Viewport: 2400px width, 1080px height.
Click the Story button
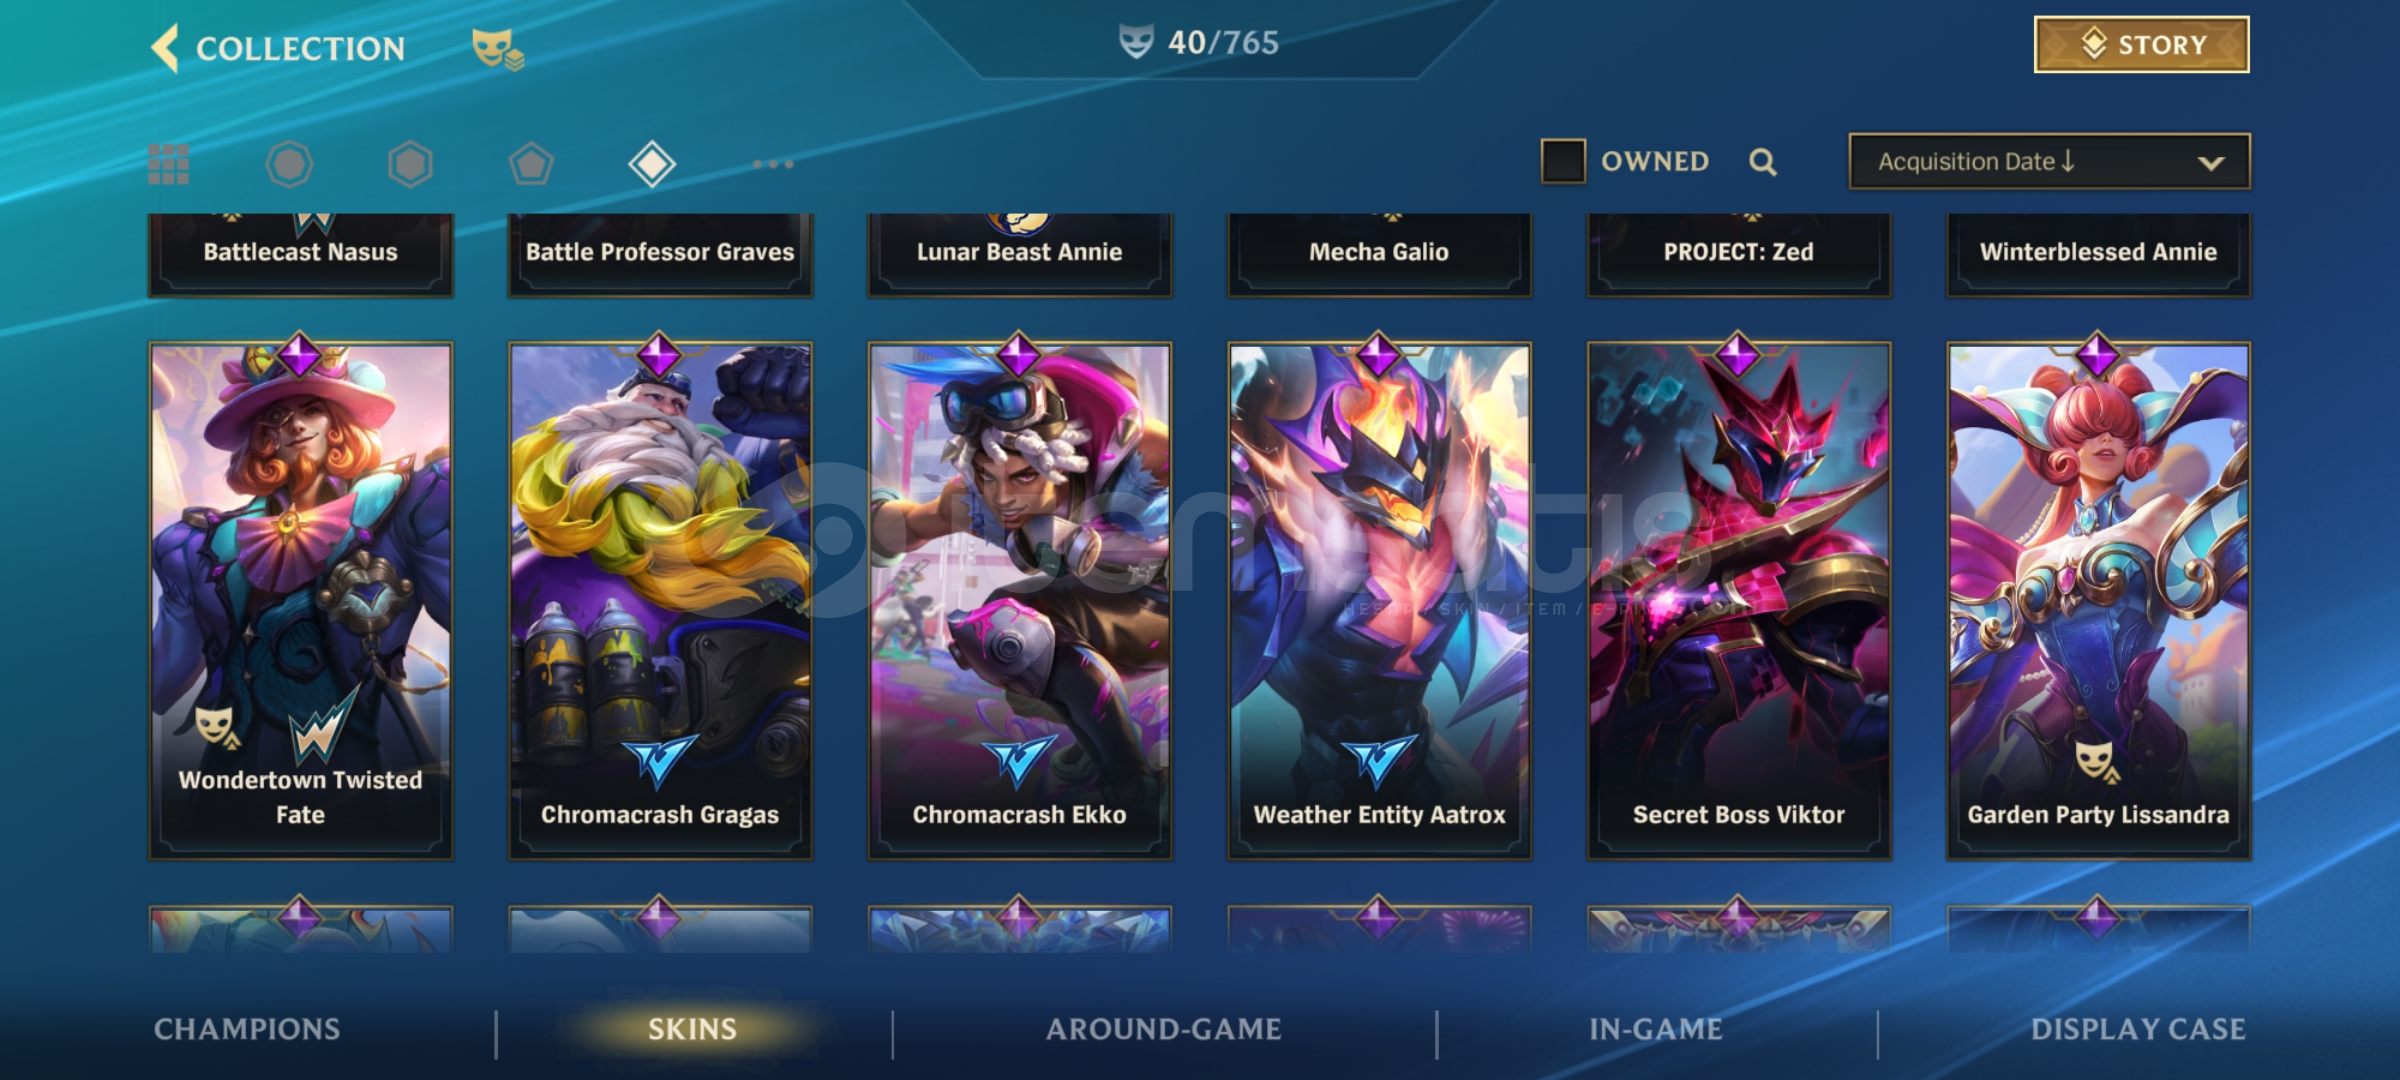[x=2142, y=44]
